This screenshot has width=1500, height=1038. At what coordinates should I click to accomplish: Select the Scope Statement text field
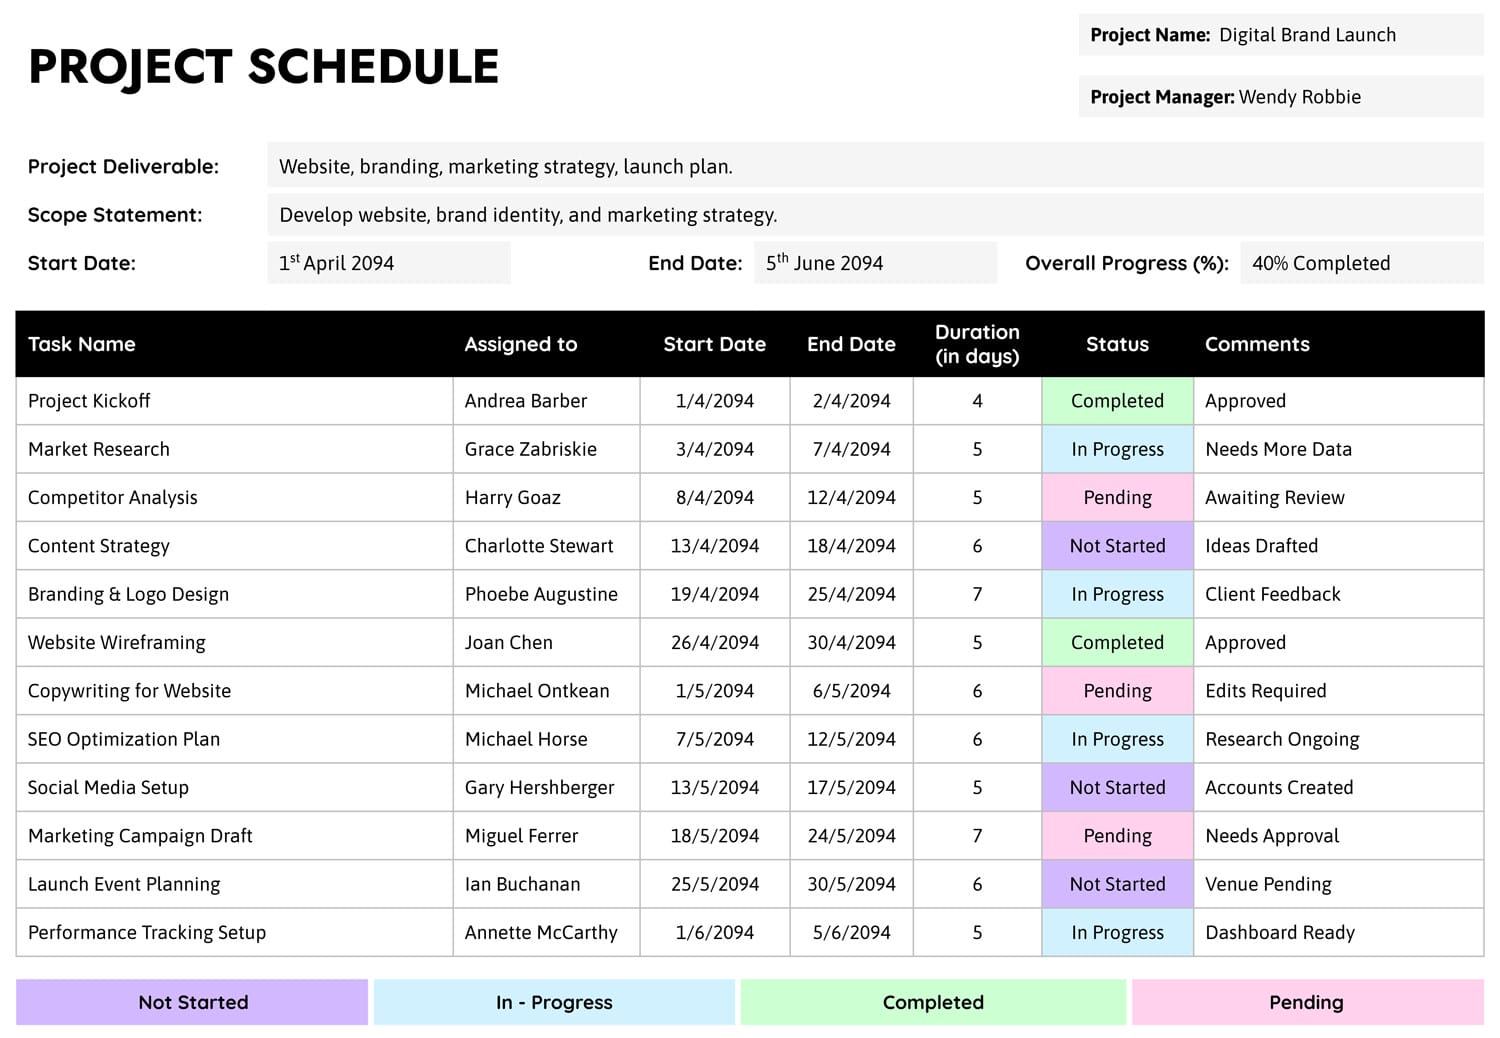pos(874,215)
